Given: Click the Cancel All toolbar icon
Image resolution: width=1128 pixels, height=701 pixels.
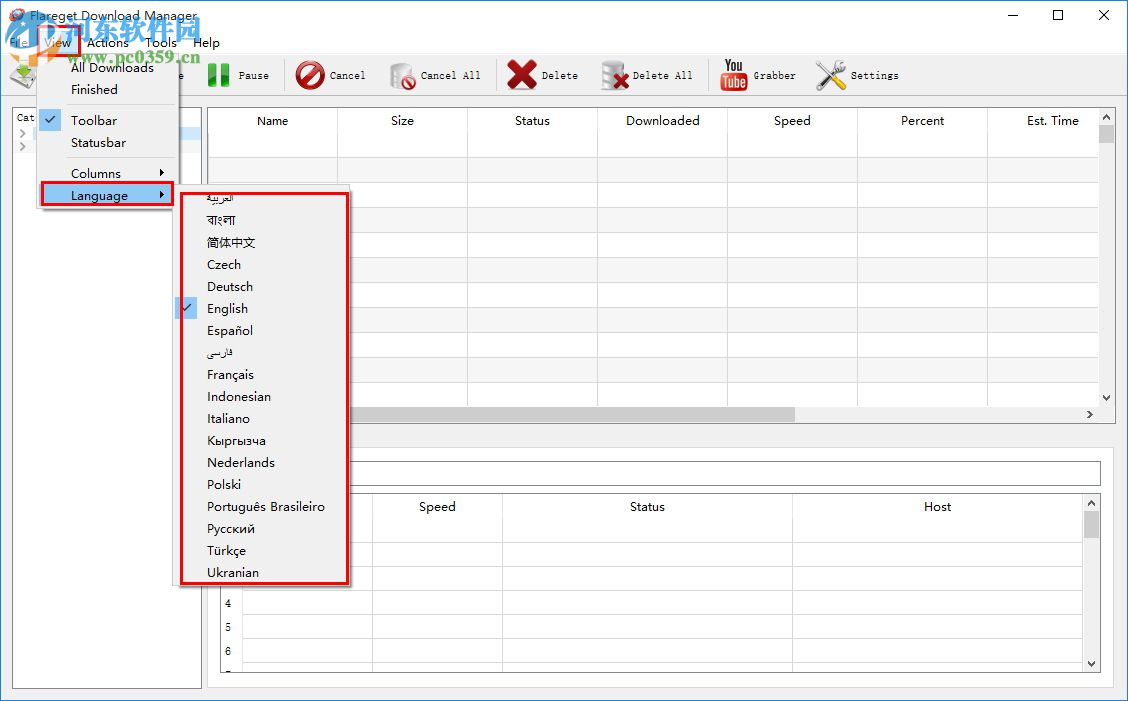Looking at the screenshot, I should pos(402,76).
